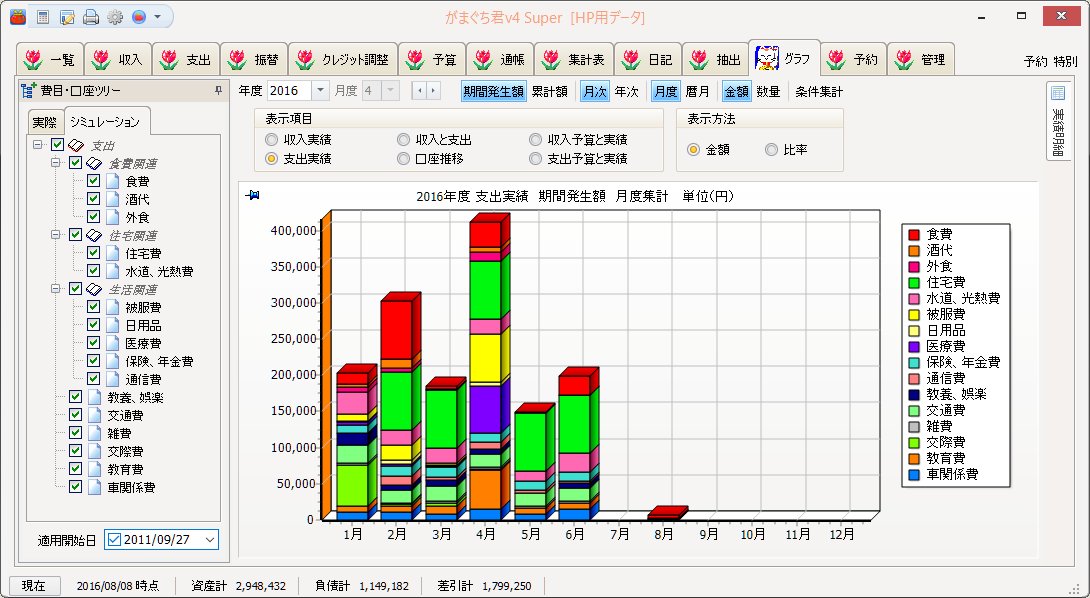
Task: Click the 累計額 button
Action: (550, 91)
